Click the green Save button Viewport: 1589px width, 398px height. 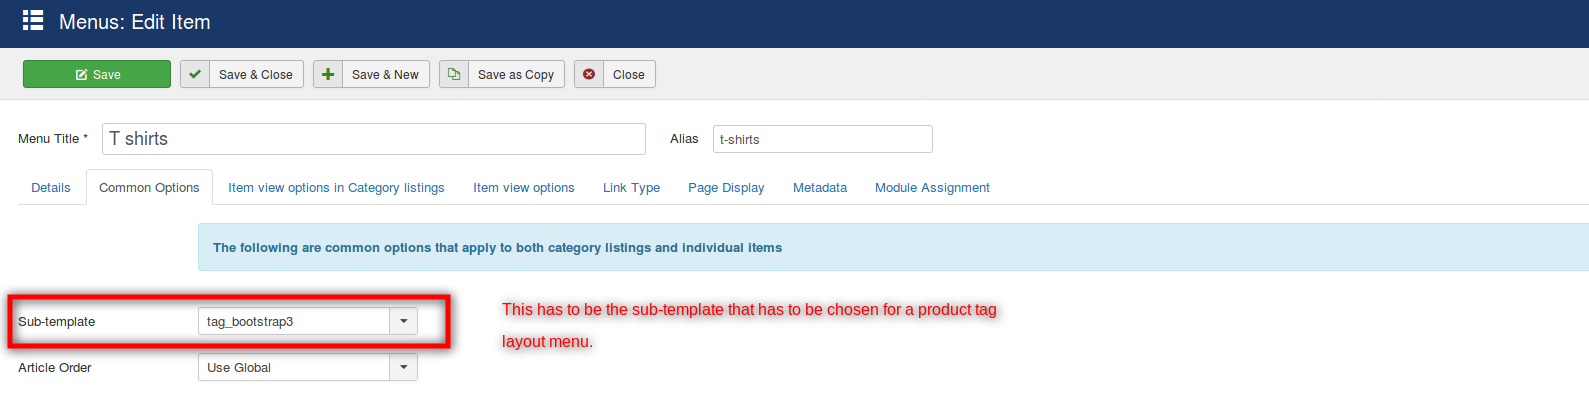pyautogui.click(x=97, y=74)
